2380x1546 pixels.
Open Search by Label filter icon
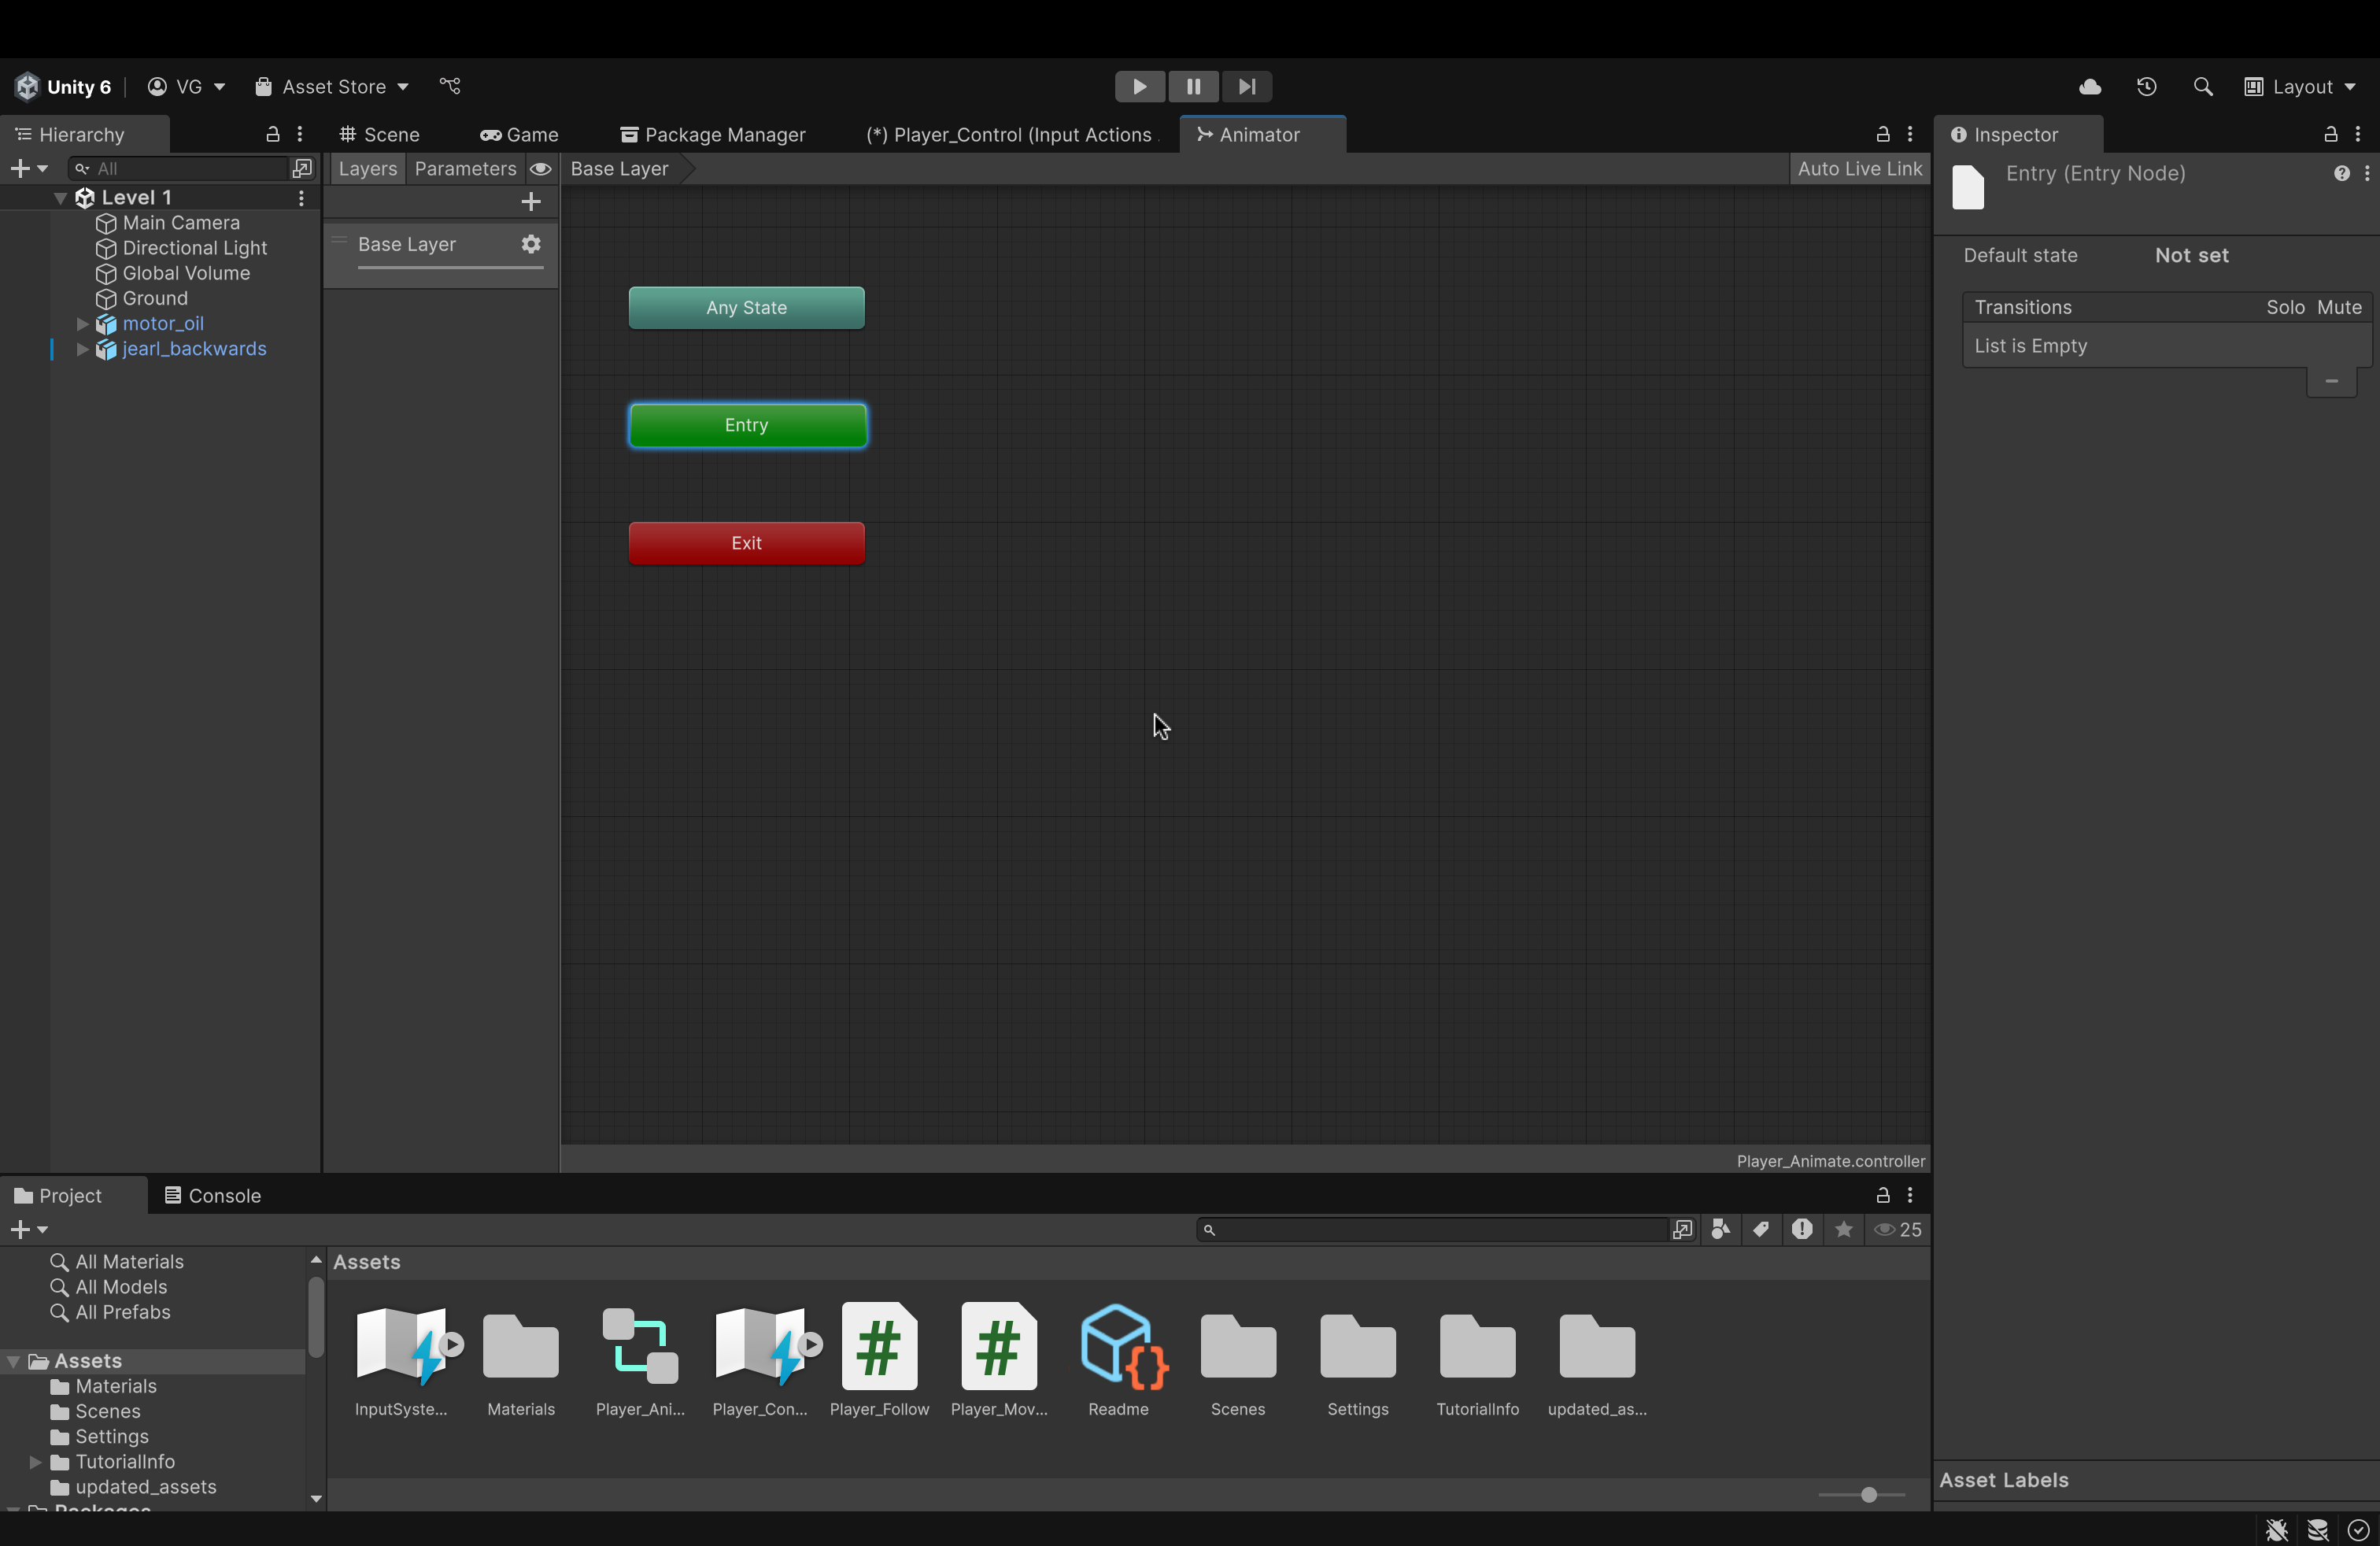[1761, 1230]
